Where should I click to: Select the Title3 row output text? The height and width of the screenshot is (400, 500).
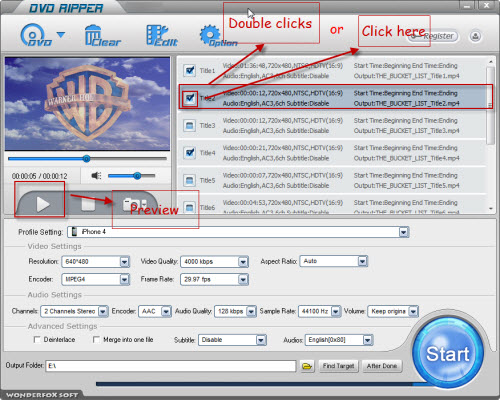pos(407,131)
